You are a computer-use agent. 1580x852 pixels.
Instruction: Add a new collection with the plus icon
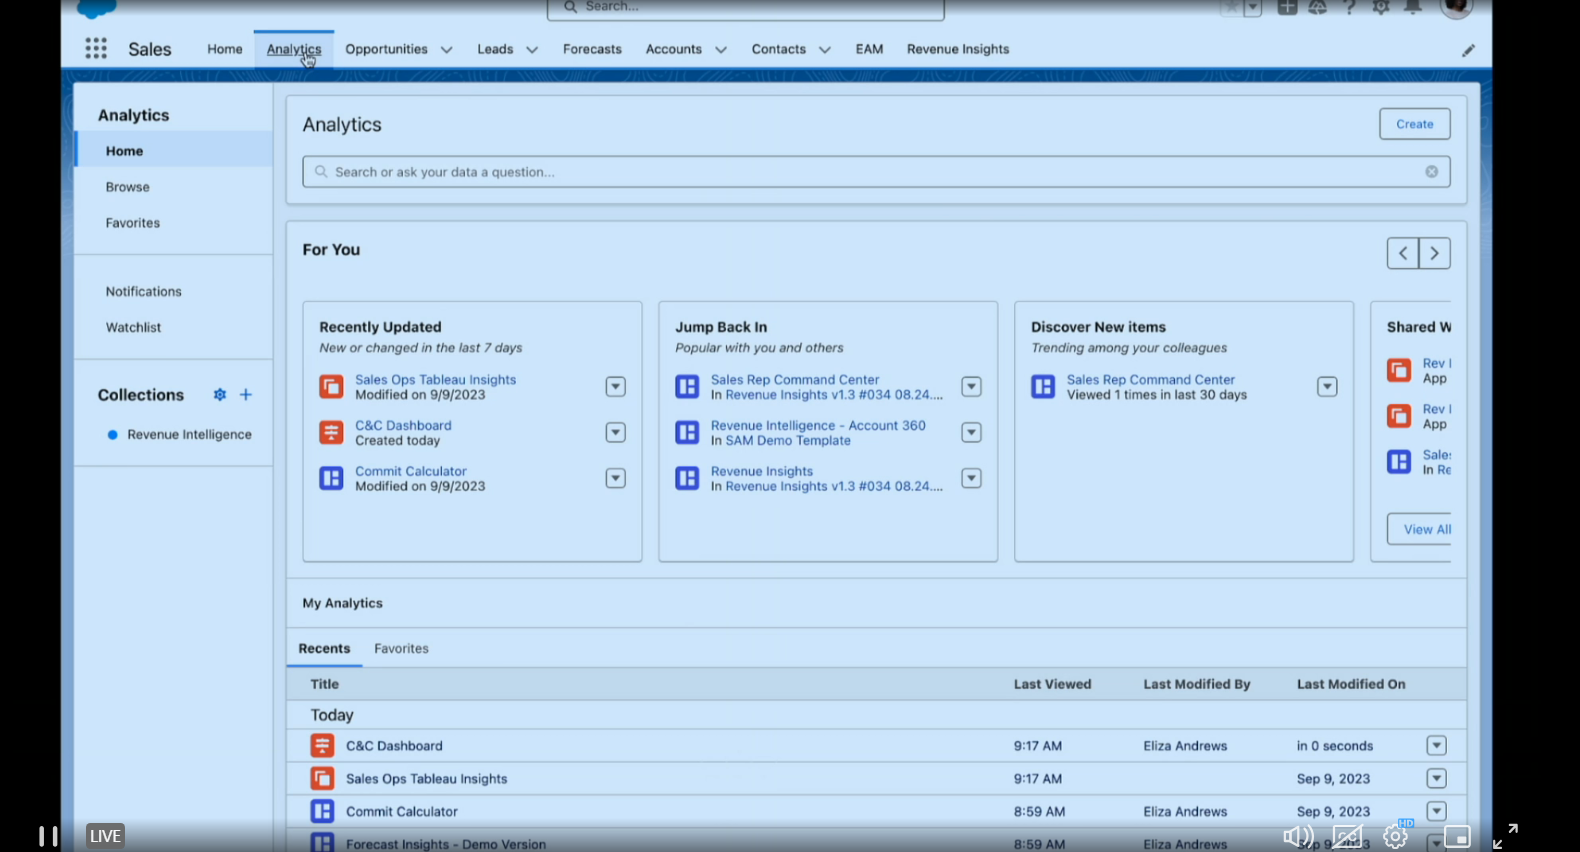246,395
